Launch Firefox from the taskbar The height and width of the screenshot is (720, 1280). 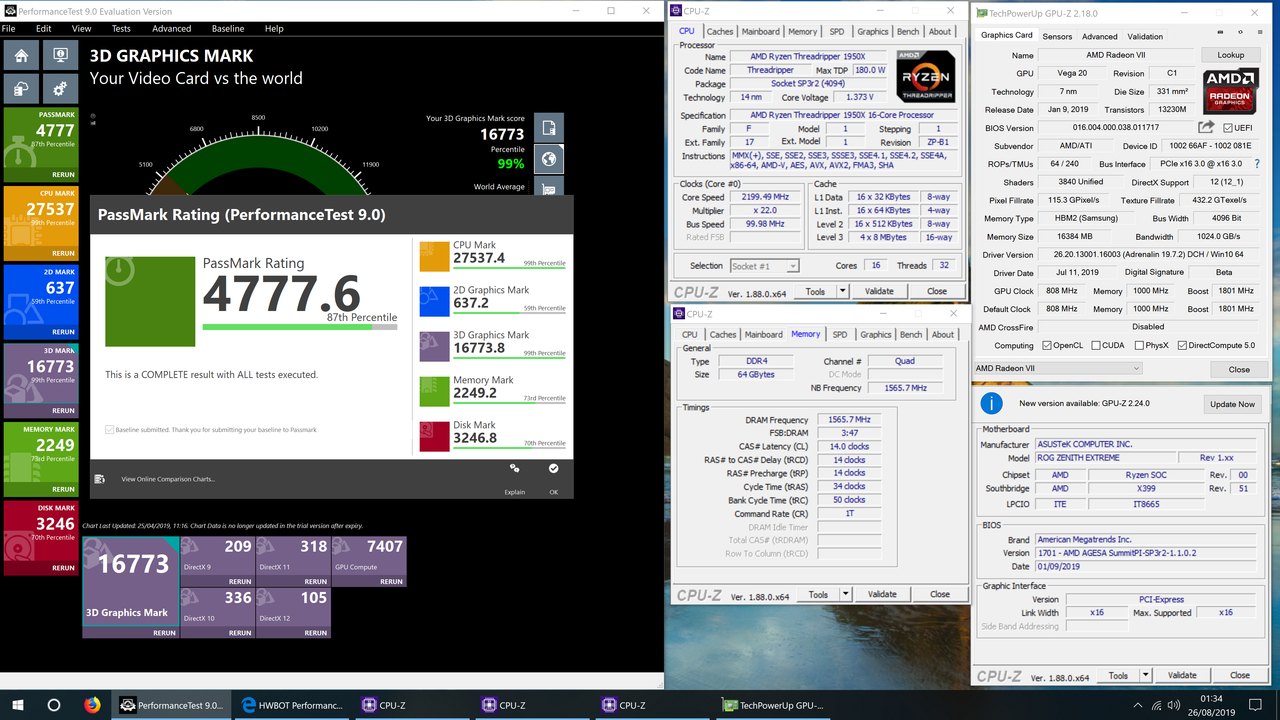click(x=93, y=705)
